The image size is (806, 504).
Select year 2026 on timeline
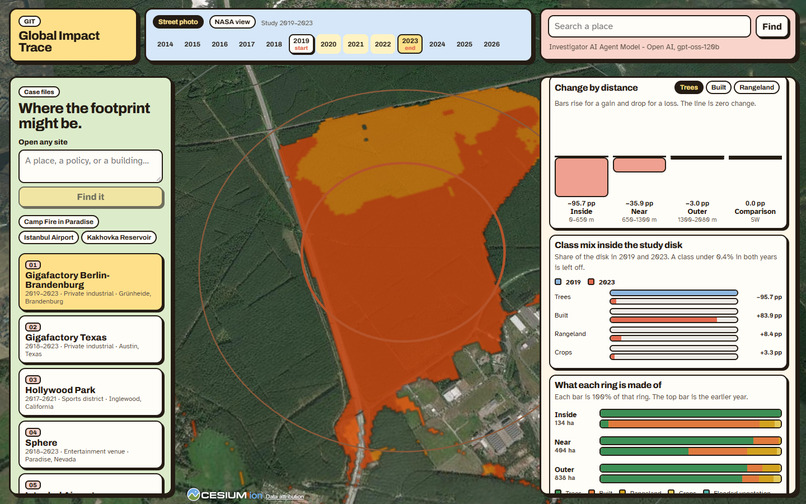pyautogui.click(x=491, y=44)
